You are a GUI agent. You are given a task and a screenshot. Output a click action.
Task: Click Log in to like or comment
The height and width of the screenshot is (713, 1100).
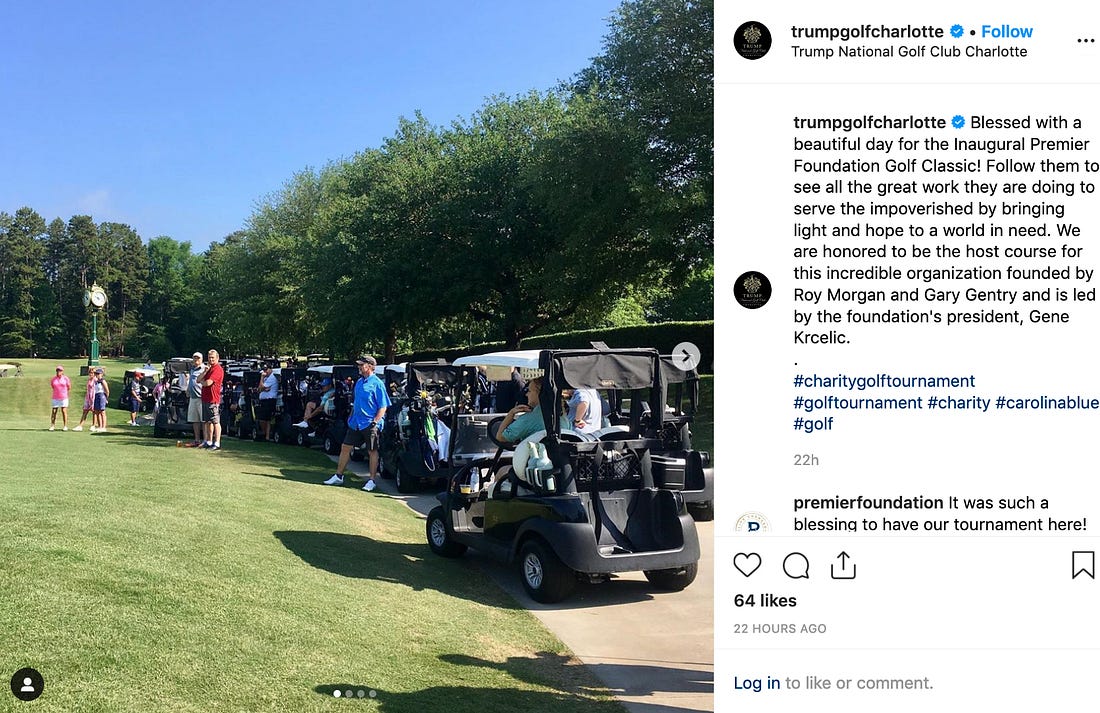pos(756,683)
